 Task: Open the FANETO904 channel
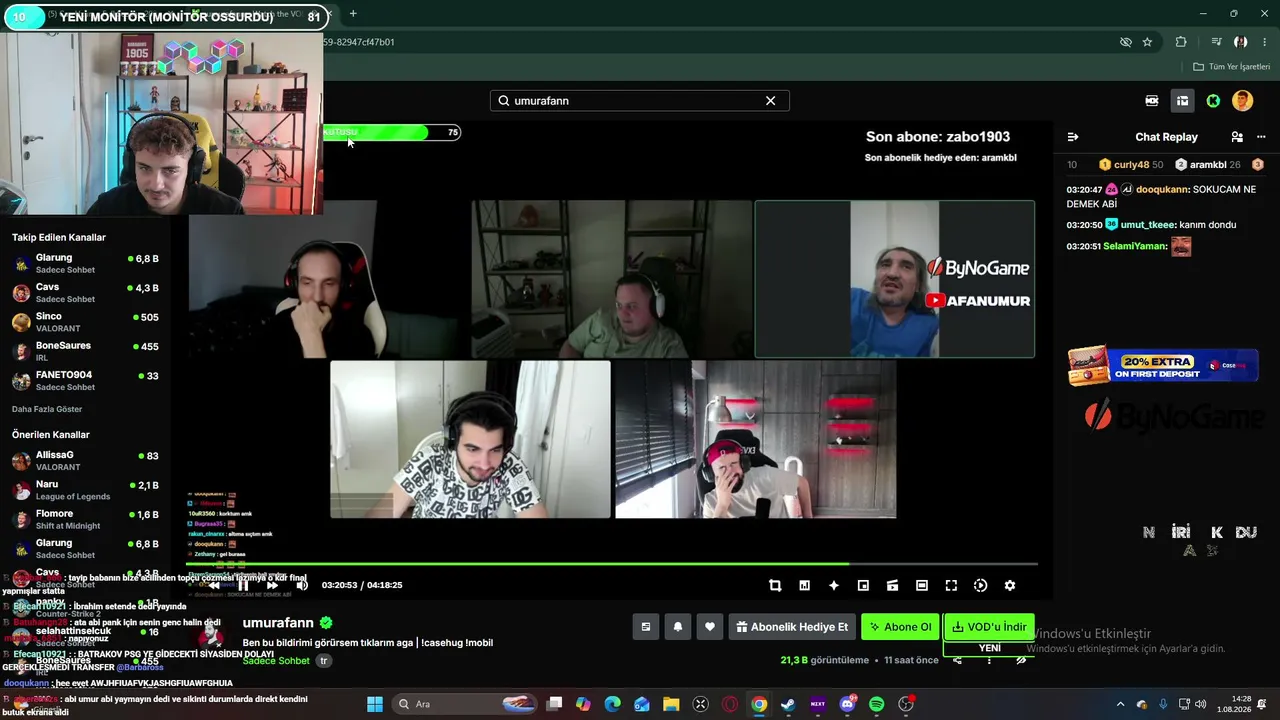[x=85, y=380]
